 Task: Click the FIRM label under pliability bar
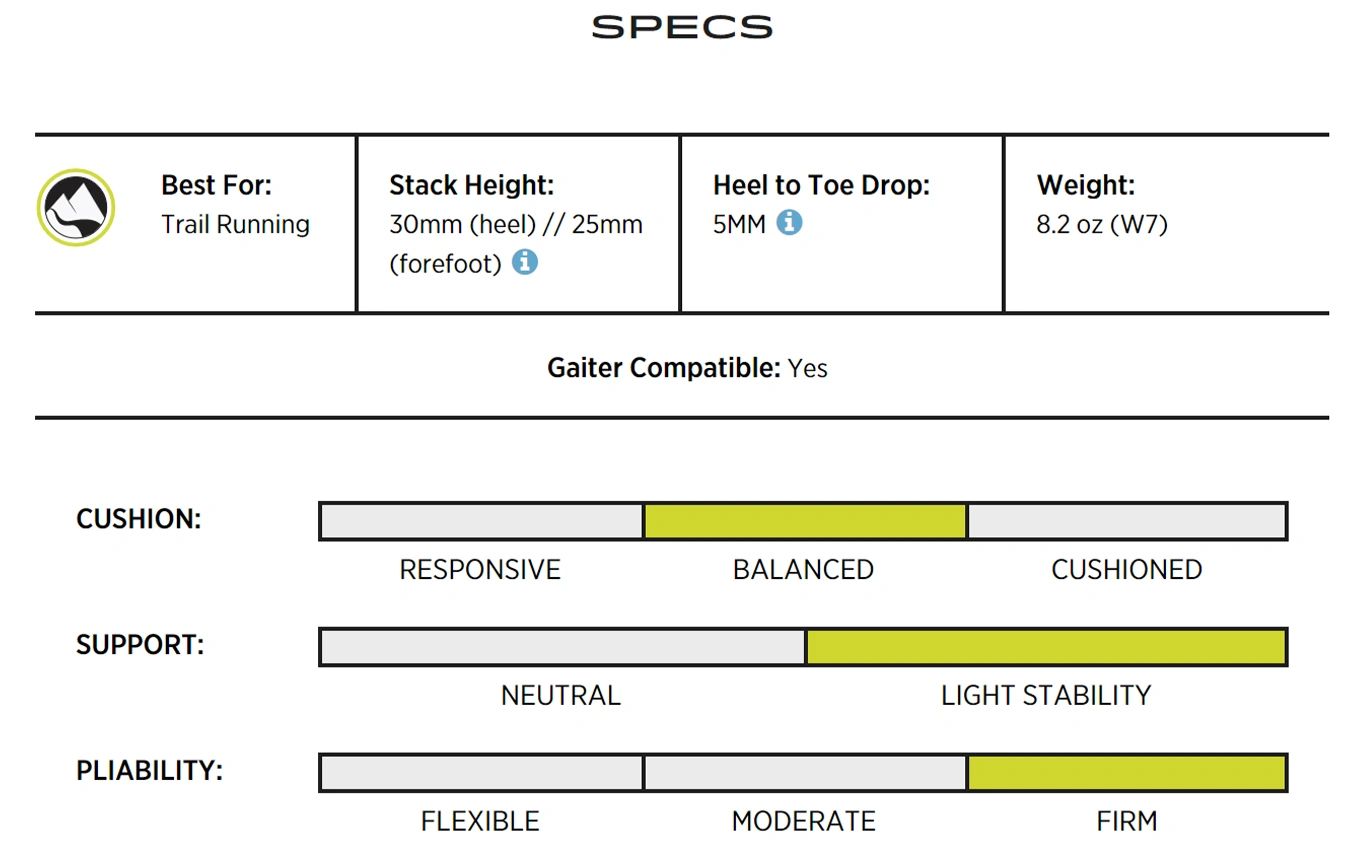[x=1127, y=821]
